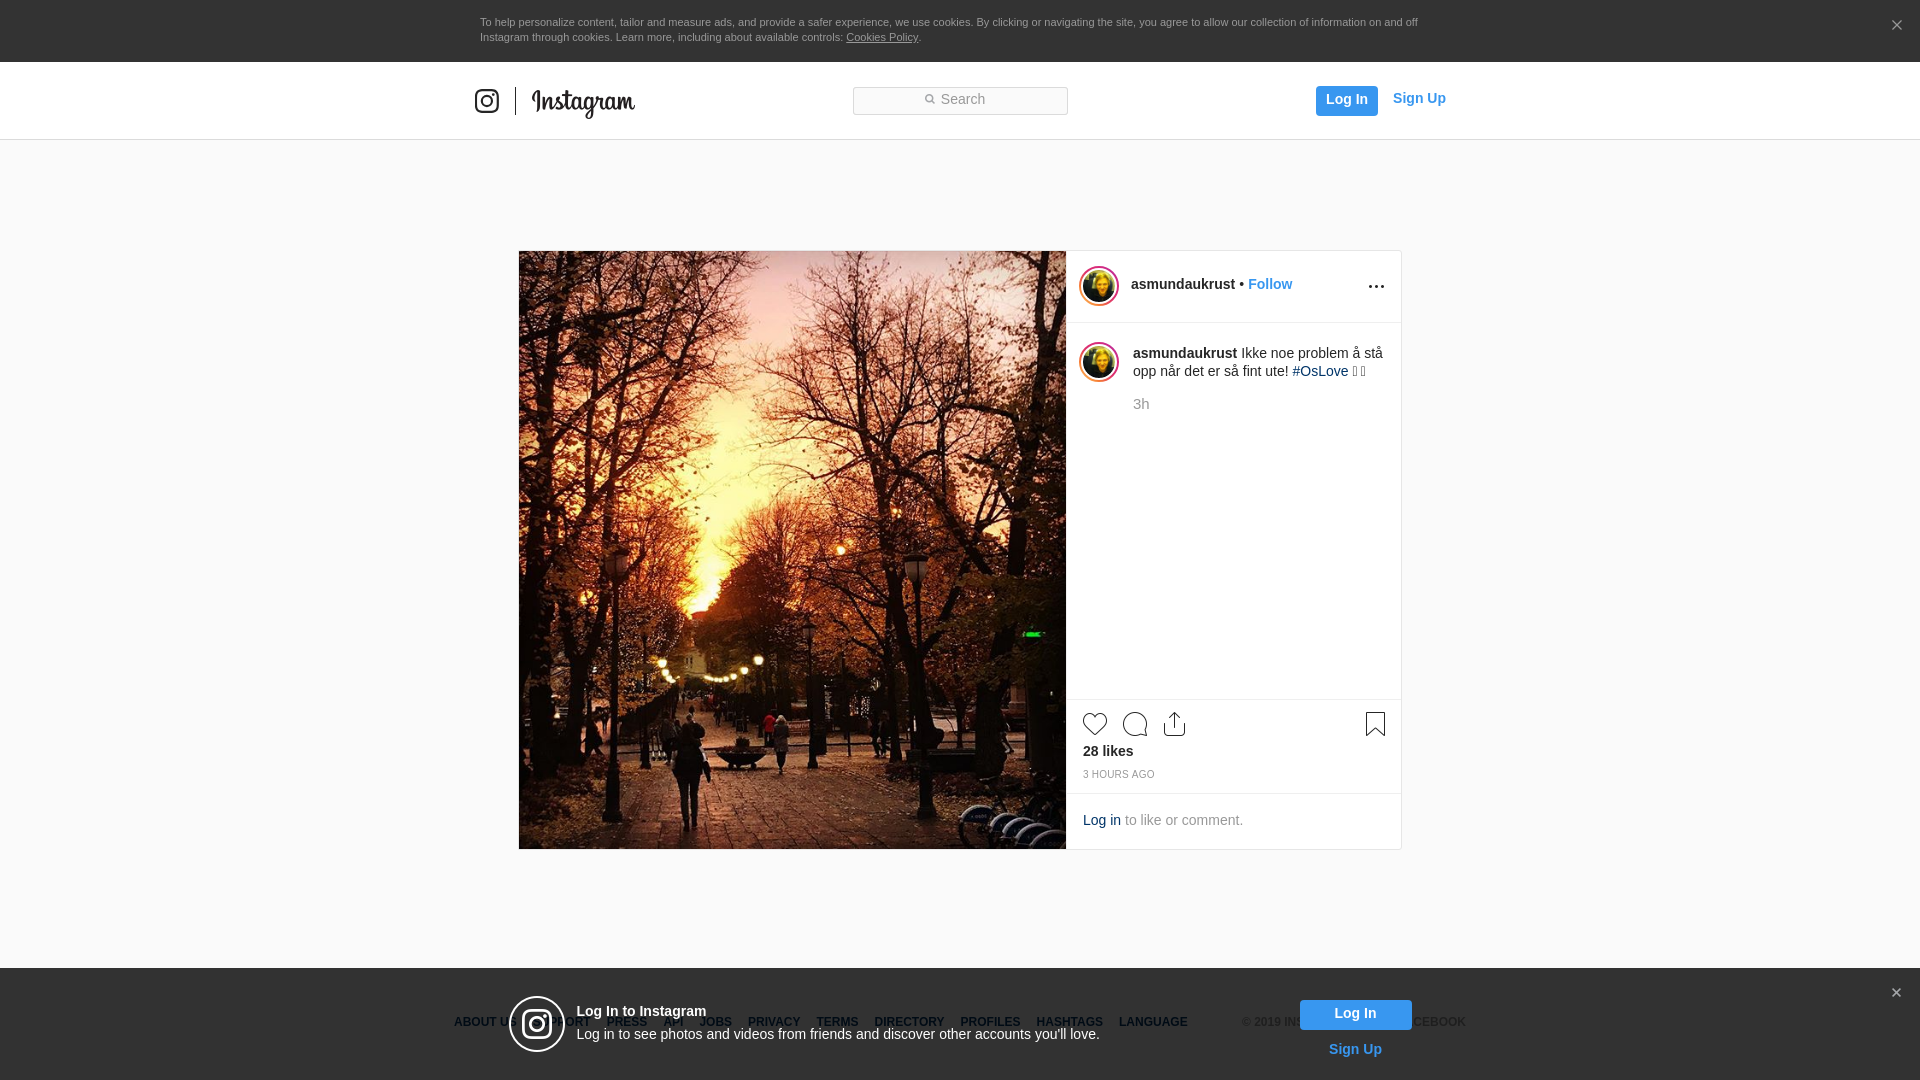Click the autumn park photo

tap(792, 550)
